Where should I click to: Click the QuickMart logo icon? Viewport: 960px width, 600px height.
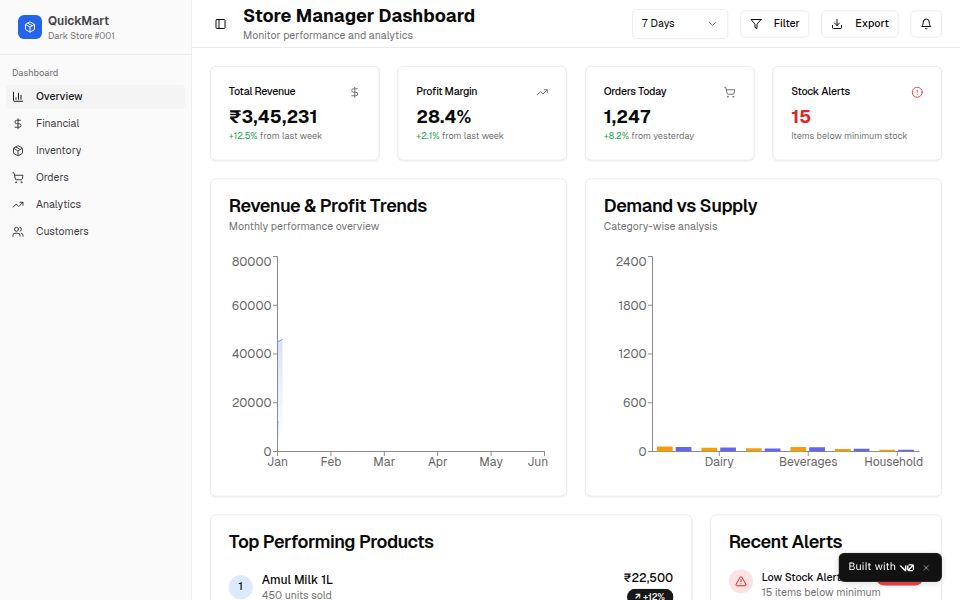[x=29, y=26]
